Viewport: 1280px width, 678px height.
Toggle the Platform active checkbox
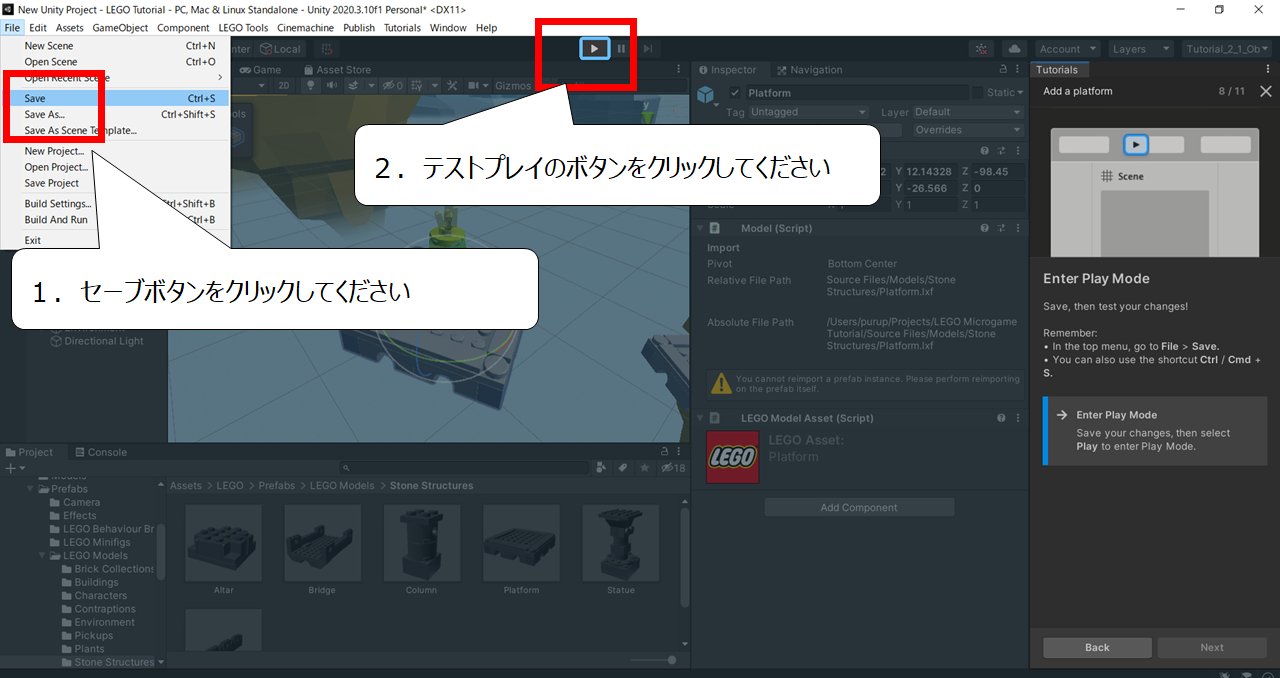coord(735,93)
